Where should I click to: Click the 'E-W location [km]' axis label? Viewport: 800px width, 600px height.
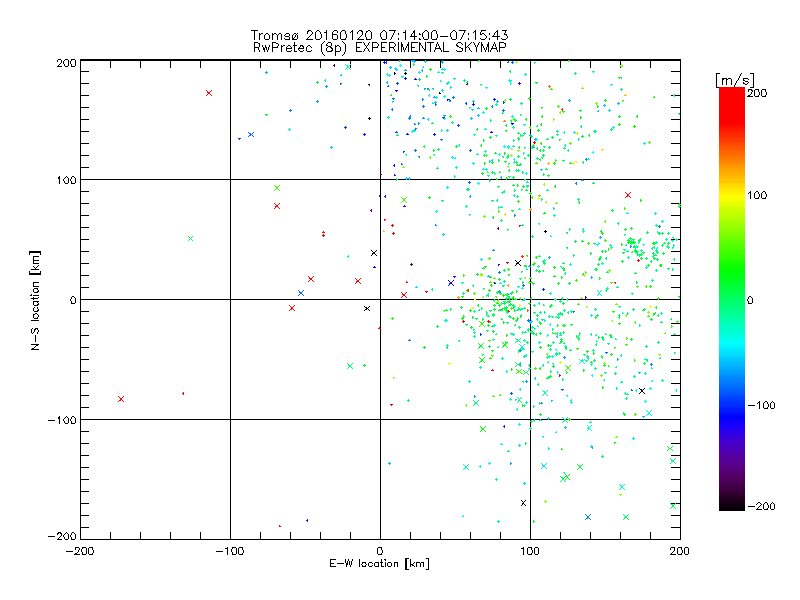point(379,563)
